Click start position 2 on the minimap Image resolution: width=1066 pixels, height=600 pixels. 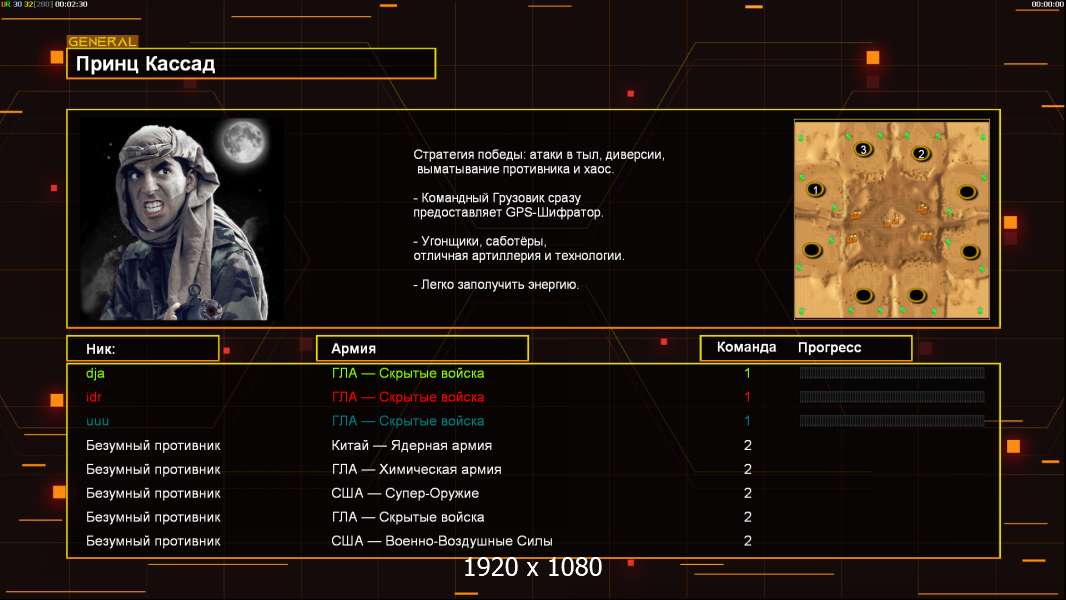click(921, 154)
